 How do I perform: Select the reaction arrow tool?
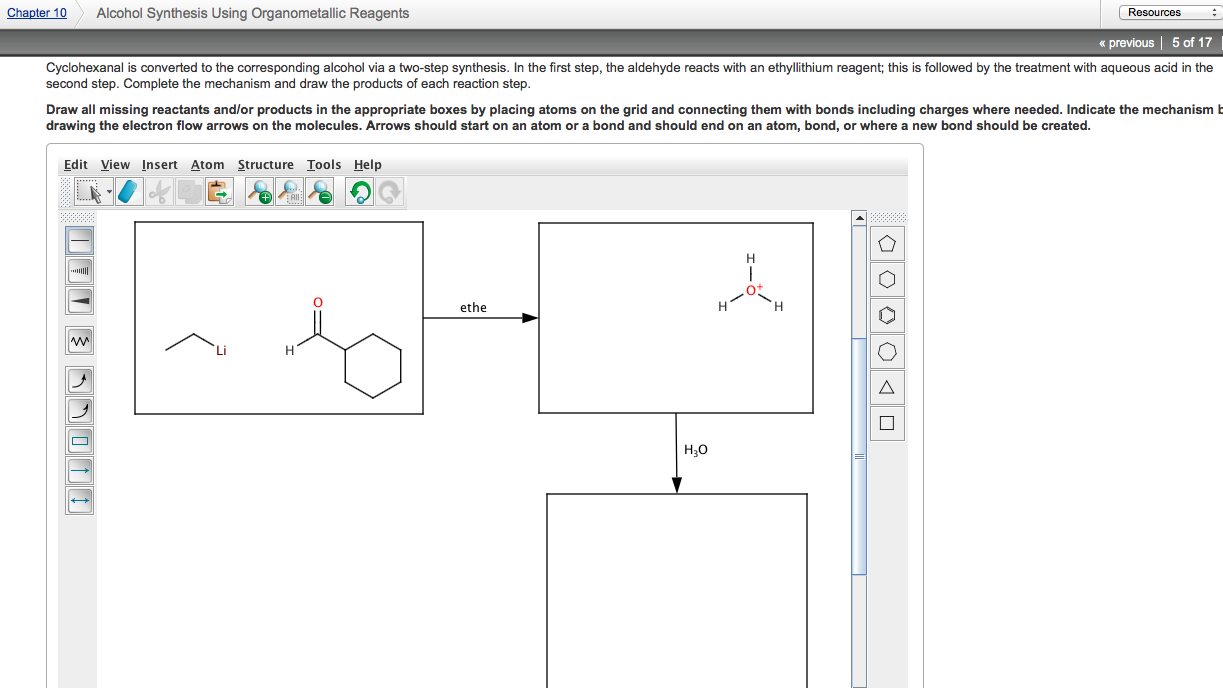(x=79, y=470)
